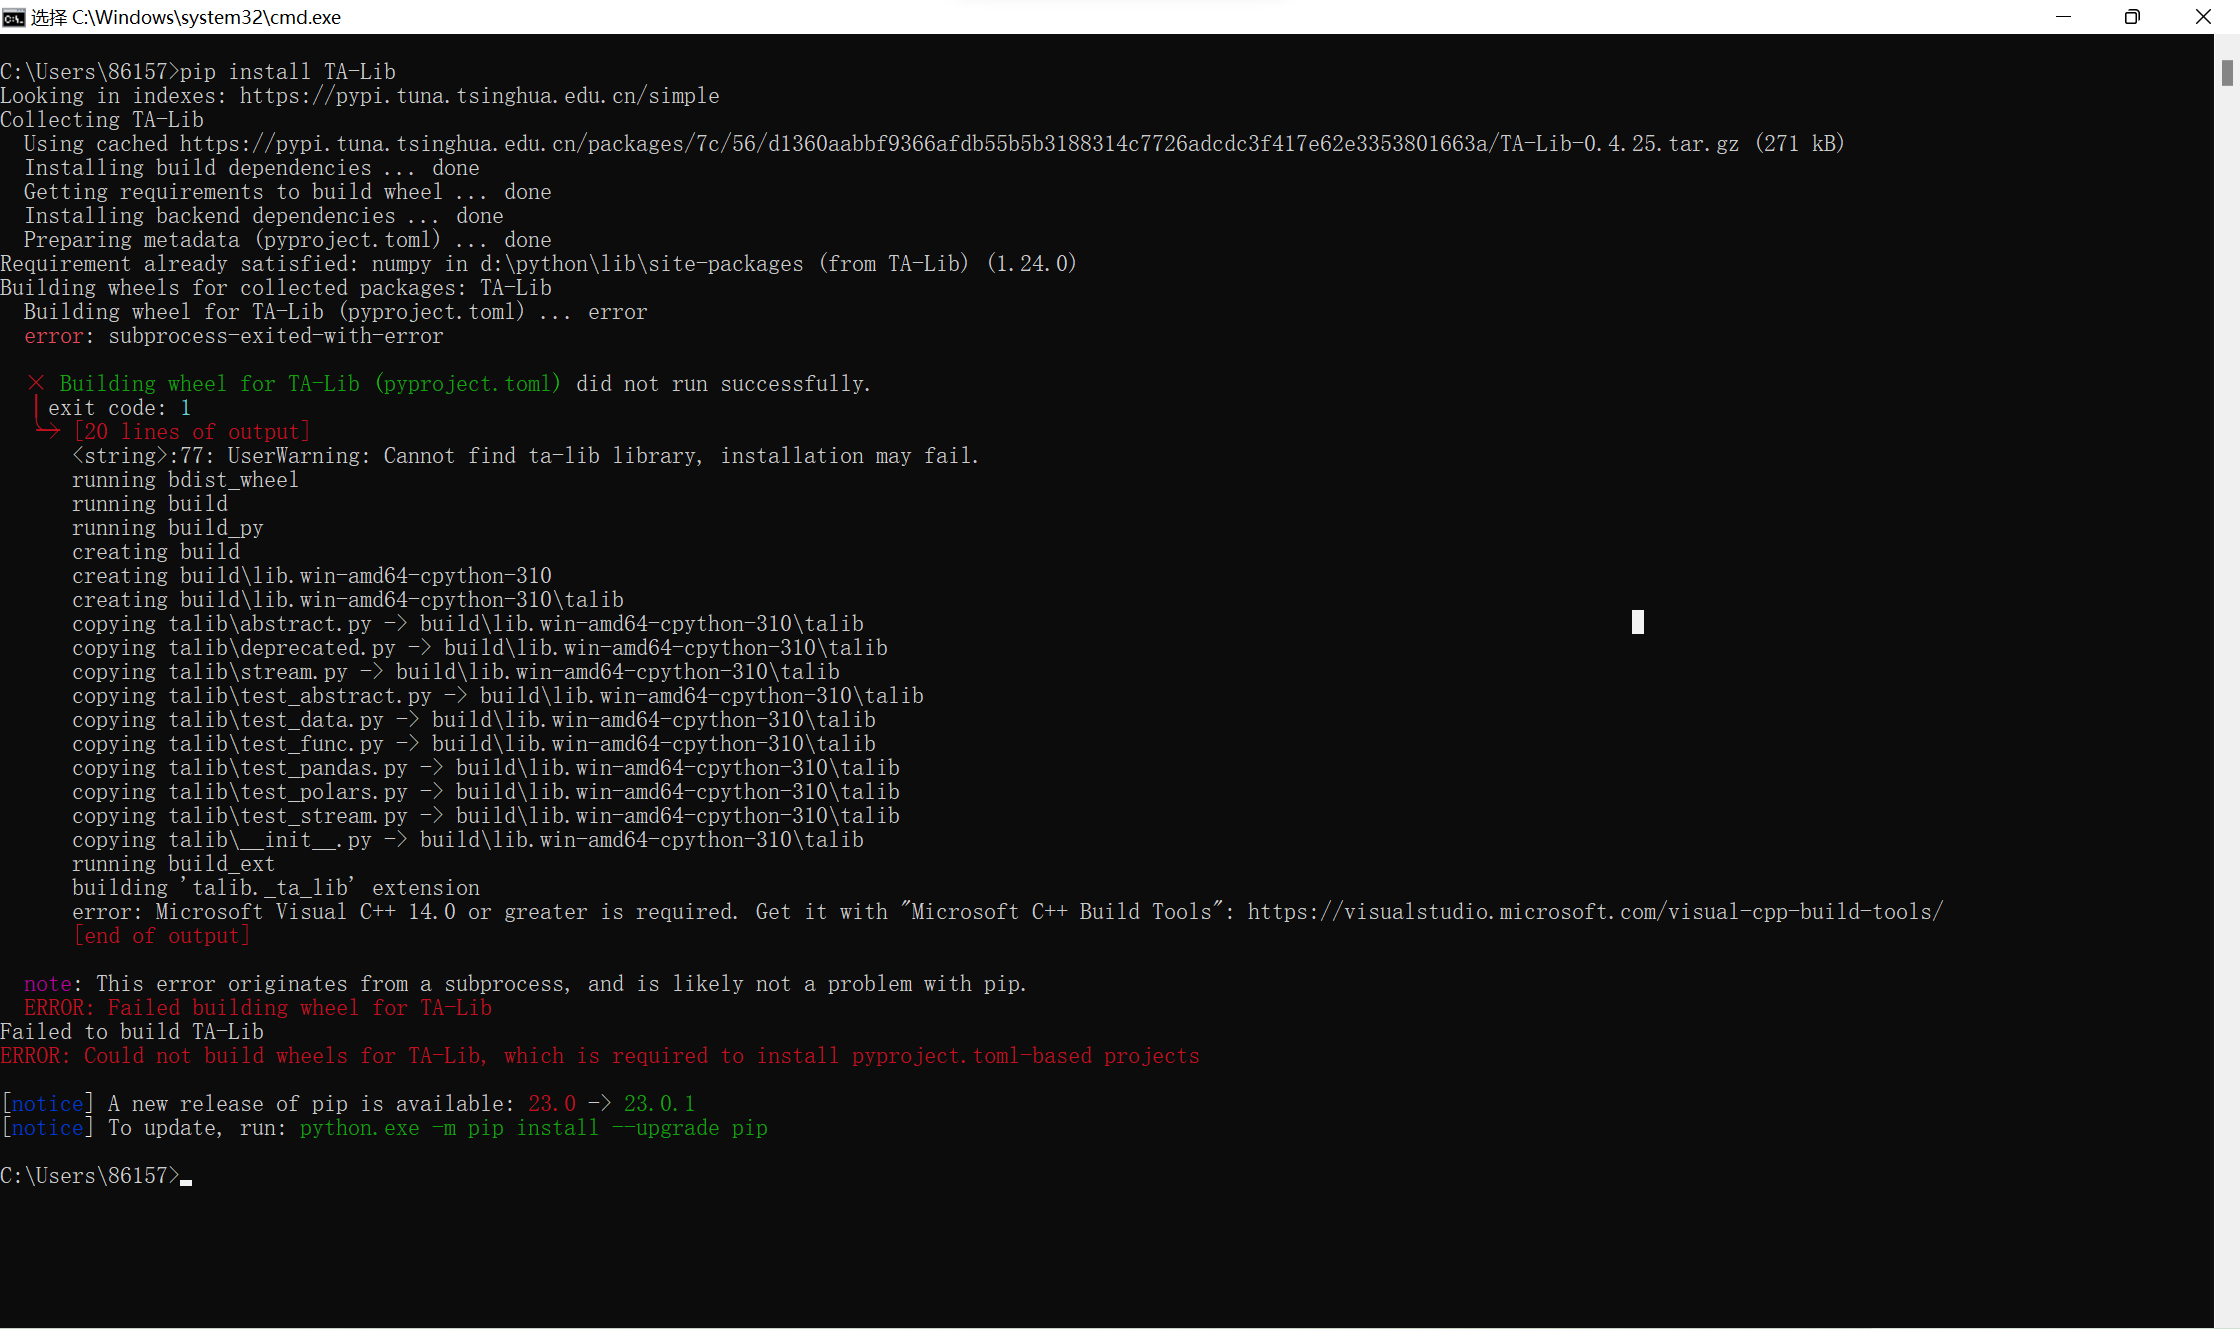2240x1329 pixels.
Task: Click 'Preparing metadata (pyproject.toml)' line
Action: point(288,240)
